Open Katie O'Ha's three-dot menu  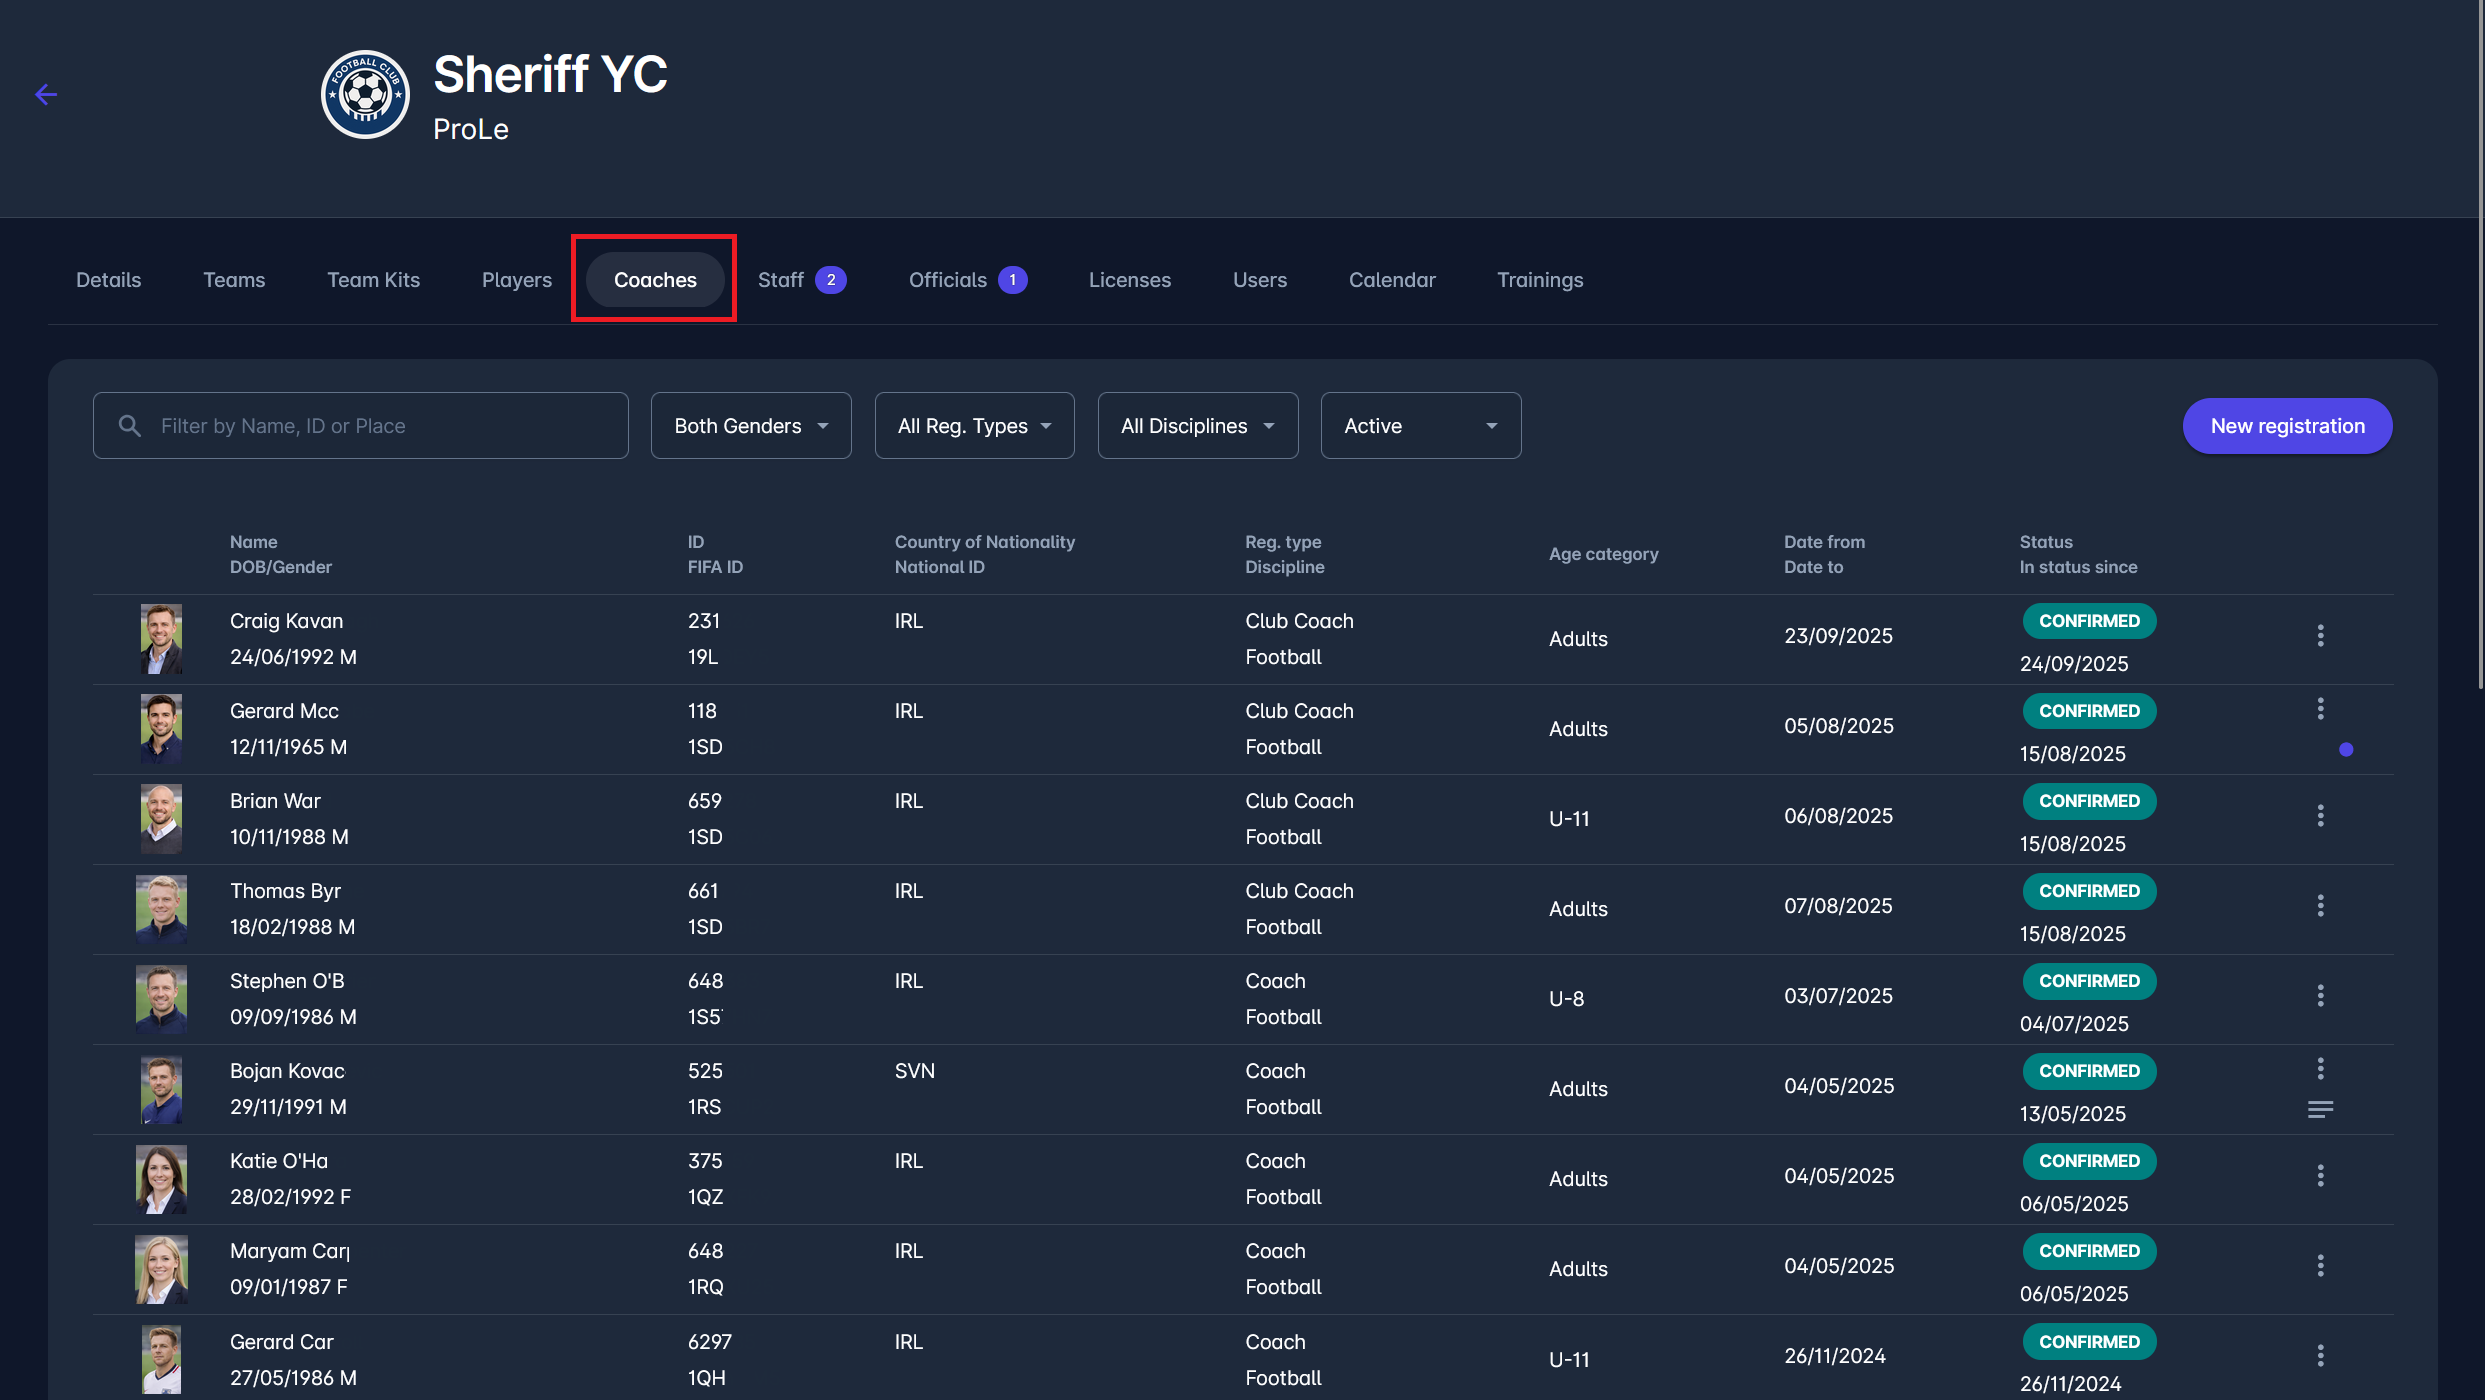pos(2320,1176)
